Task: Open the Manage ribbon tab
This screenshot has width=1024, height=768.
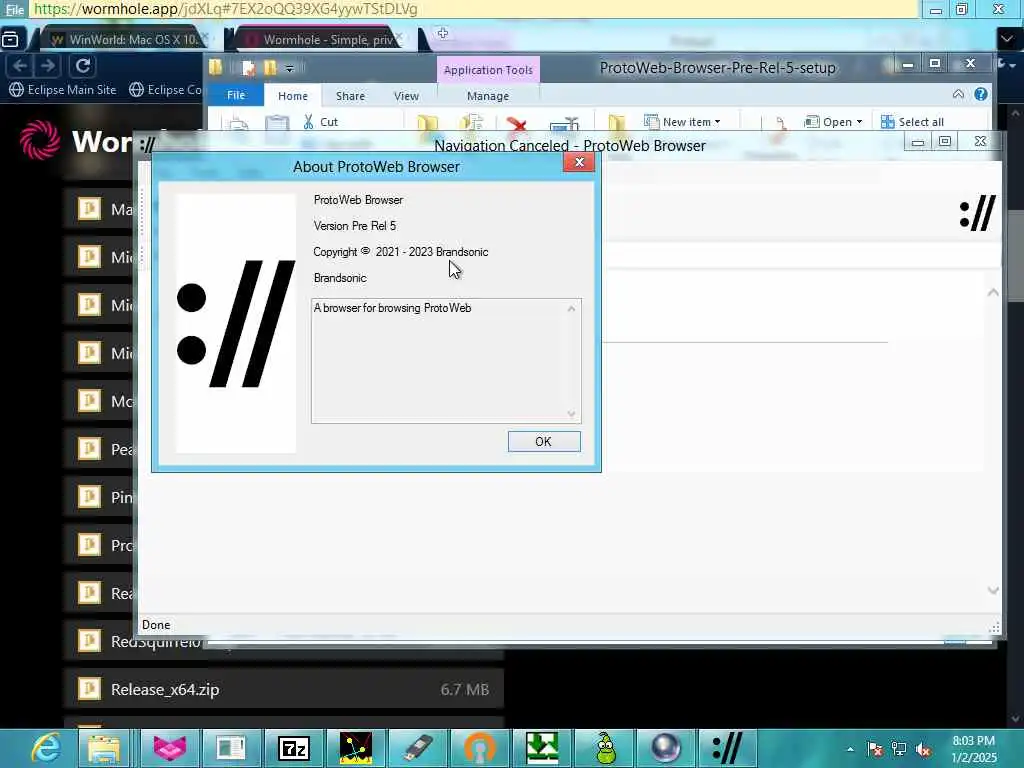Action: (488, 96)
